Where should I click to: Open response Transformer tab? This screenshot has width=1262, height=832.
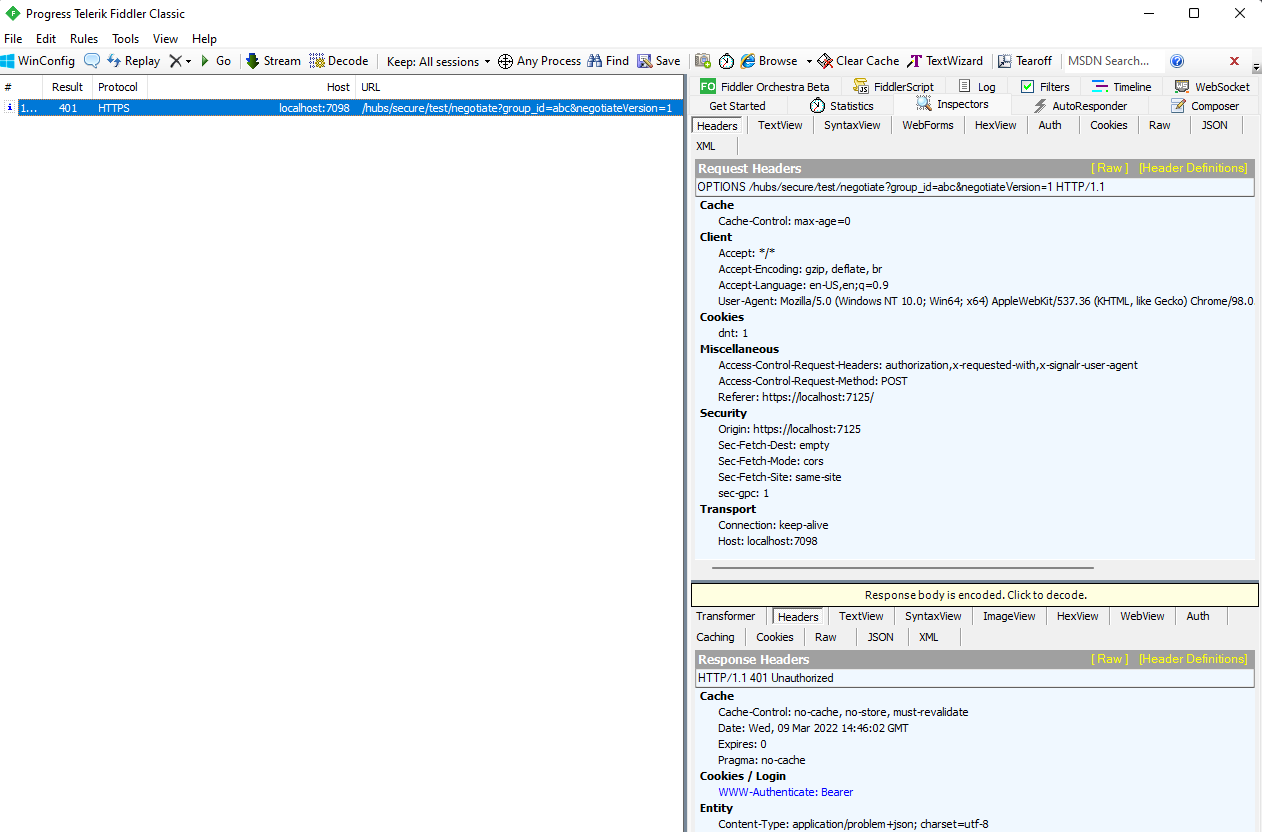726,616
